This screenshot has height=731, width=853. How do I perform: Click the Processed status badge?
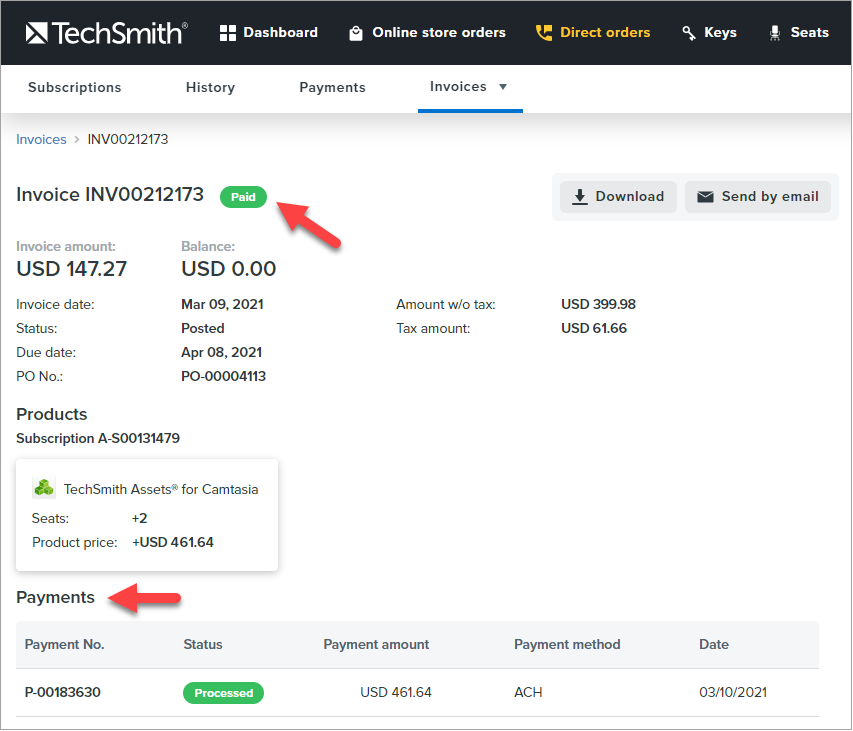[x=224, y=693]
